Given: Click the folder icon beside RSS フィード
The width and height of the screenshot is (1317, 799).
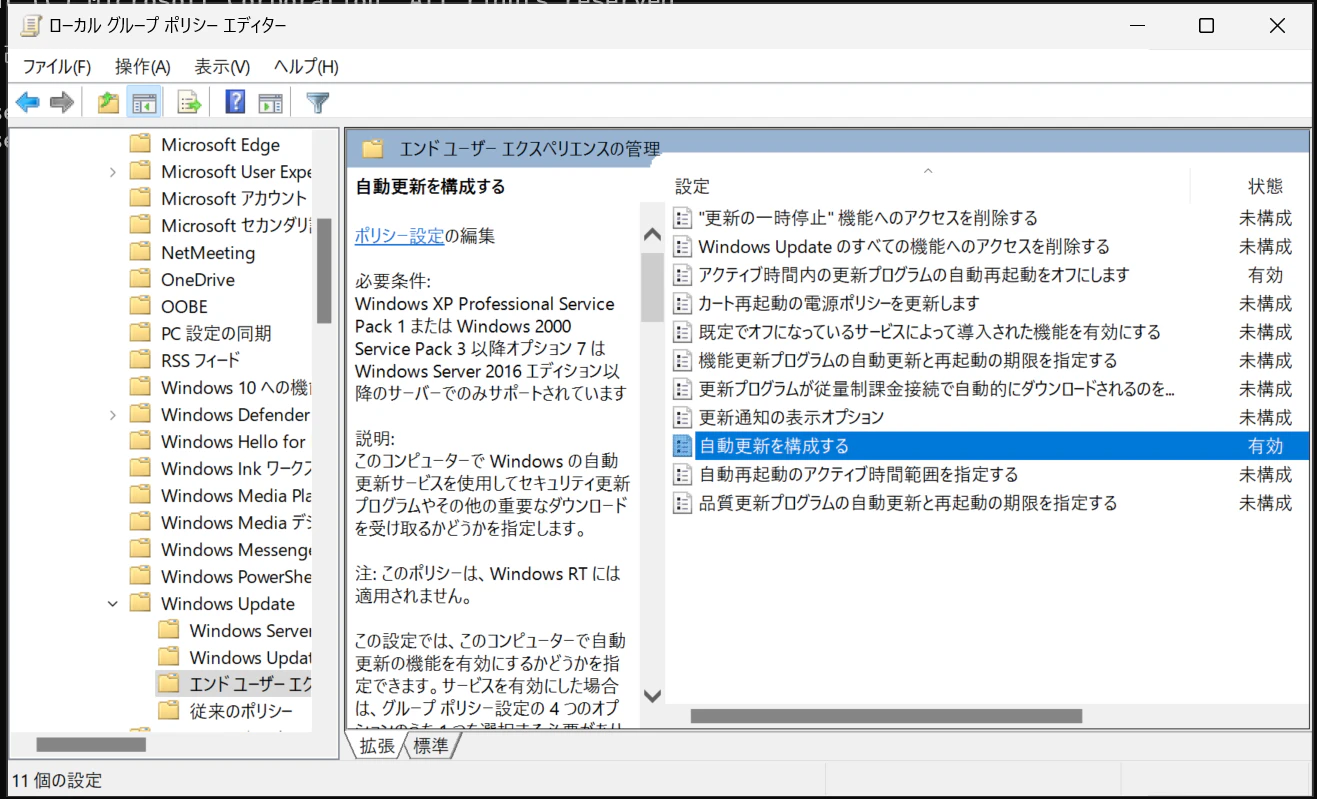Looking at the screenshot, I should pos(141,360).
